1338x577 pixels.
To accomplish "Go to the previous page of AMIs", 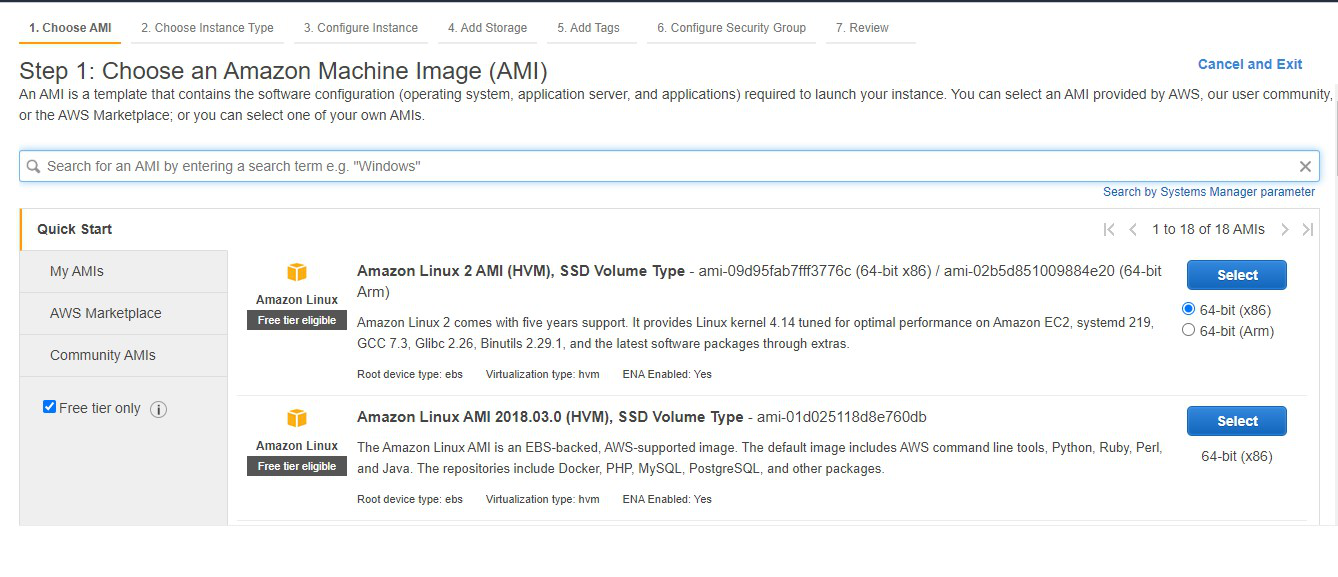I will (x=1133, y=230).
